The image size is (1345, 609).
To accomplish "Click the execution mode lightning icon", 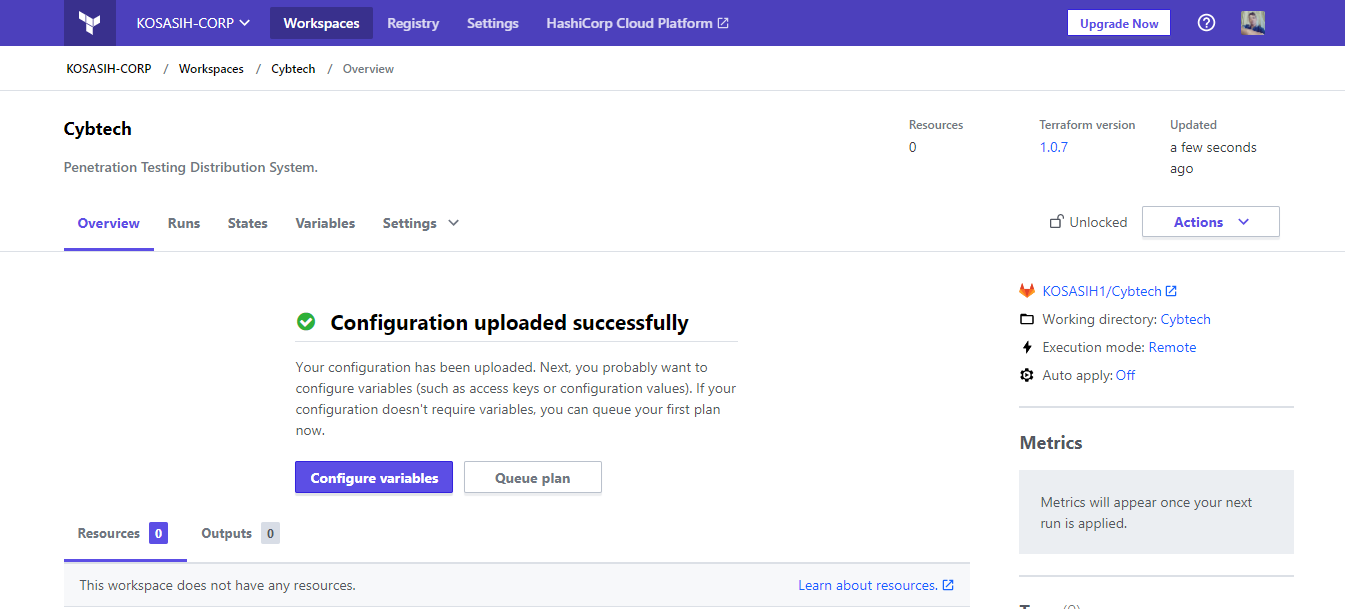I will [x=1027, y=347].
